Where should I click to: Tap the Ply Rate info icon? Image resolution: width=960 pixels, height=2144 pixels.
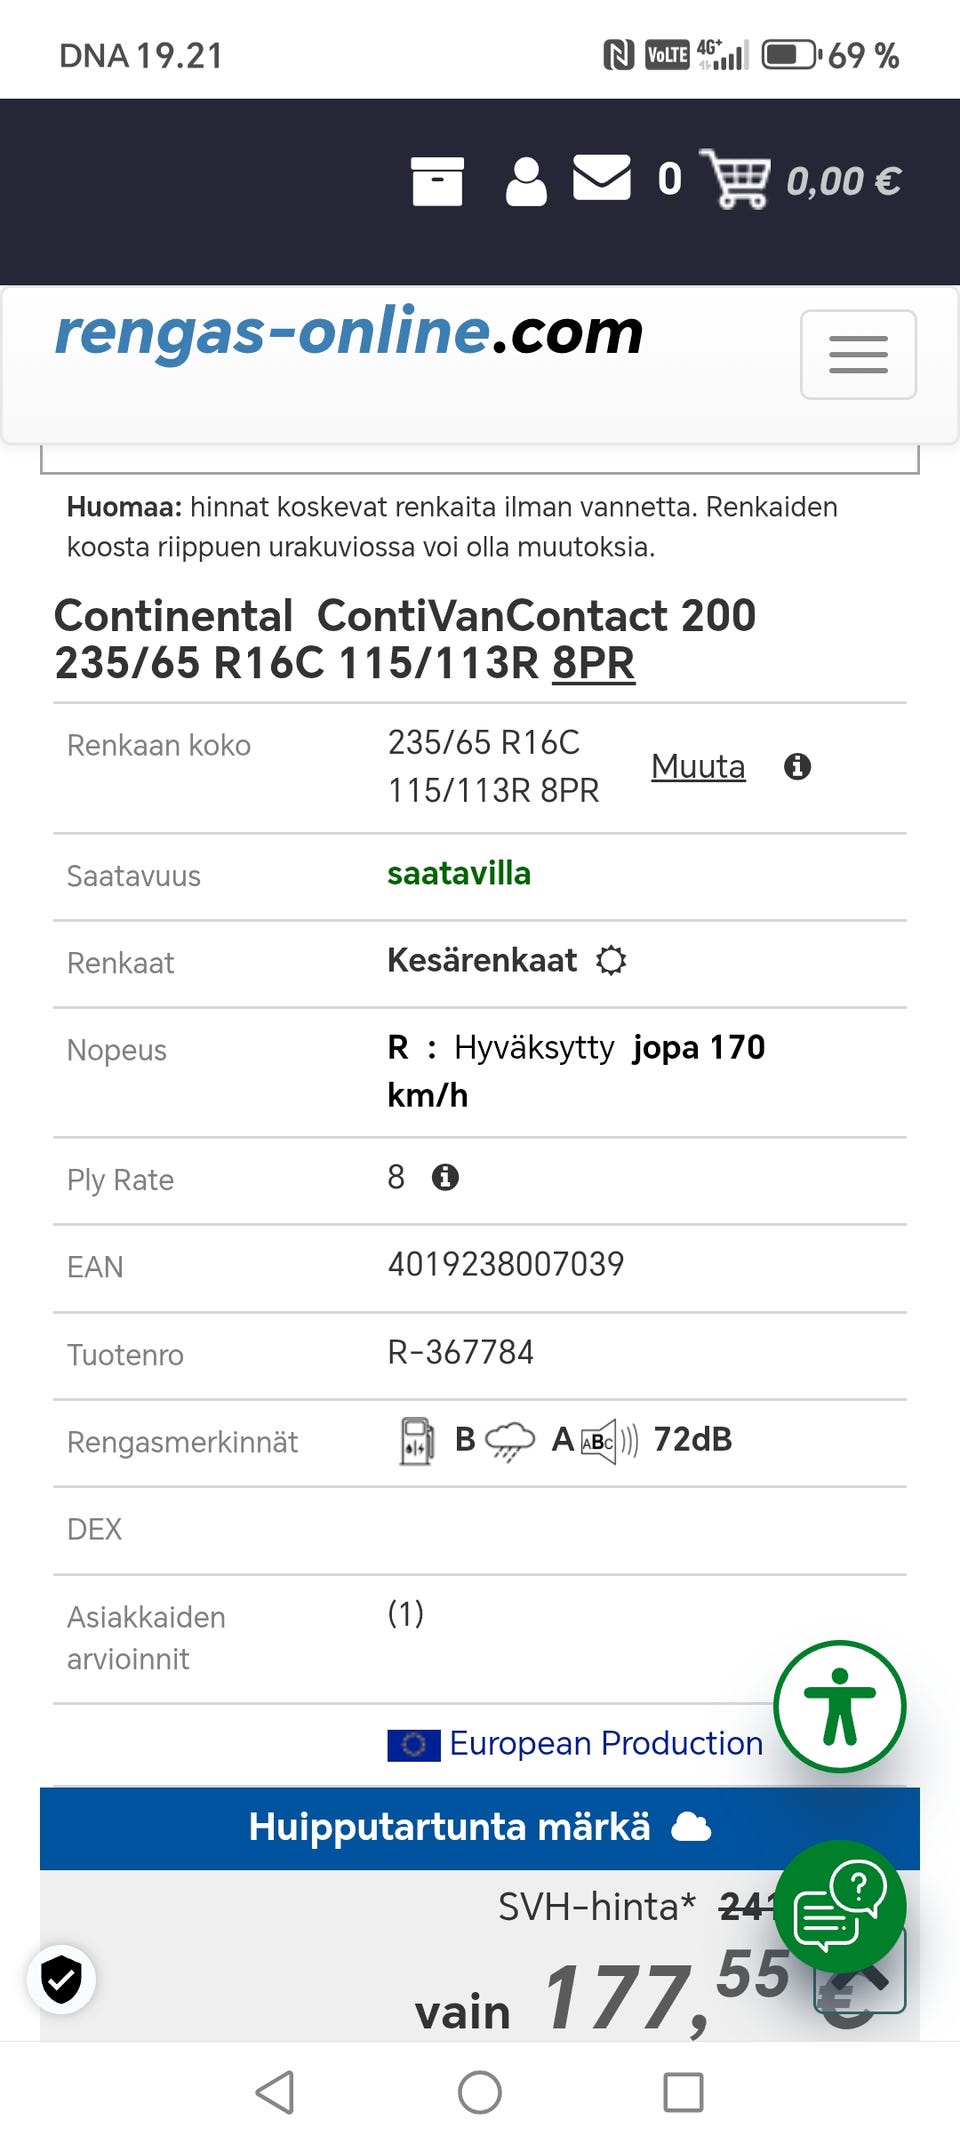click(445, 1177)
